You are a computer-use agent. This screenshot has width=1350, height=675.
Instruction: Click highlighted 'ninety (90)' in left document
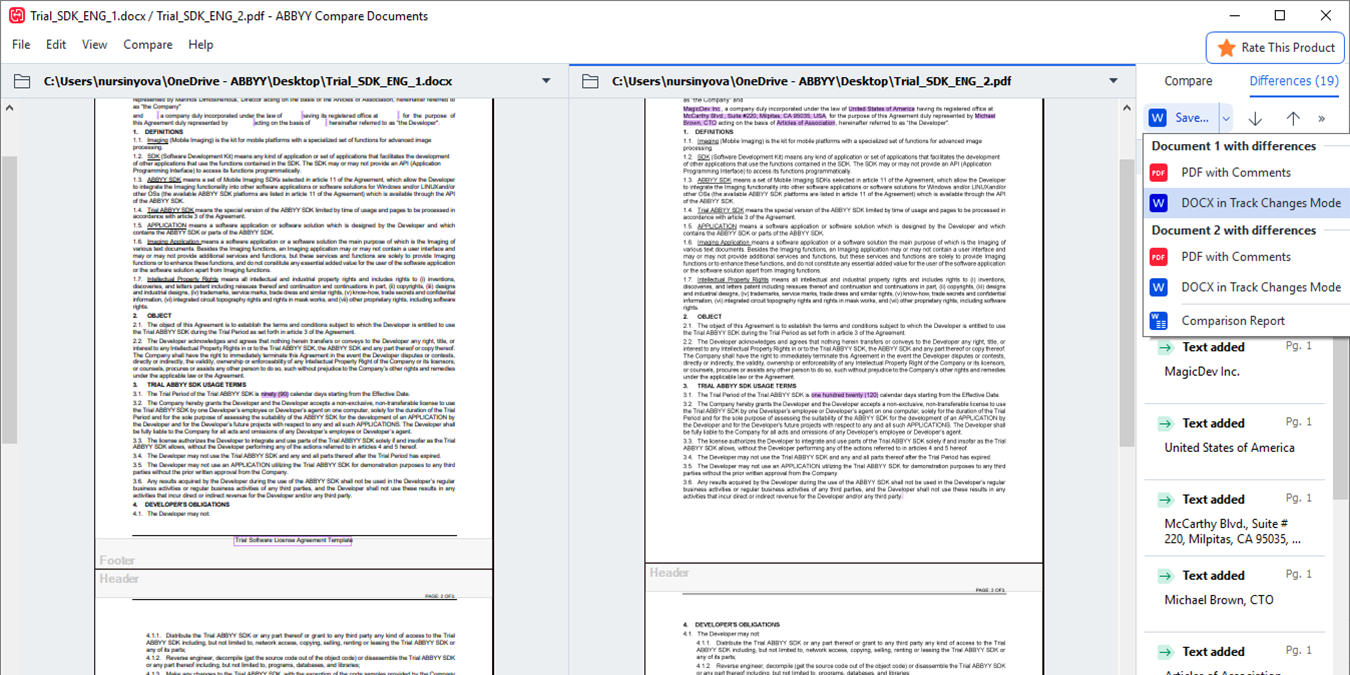click(x=275, y=394)
